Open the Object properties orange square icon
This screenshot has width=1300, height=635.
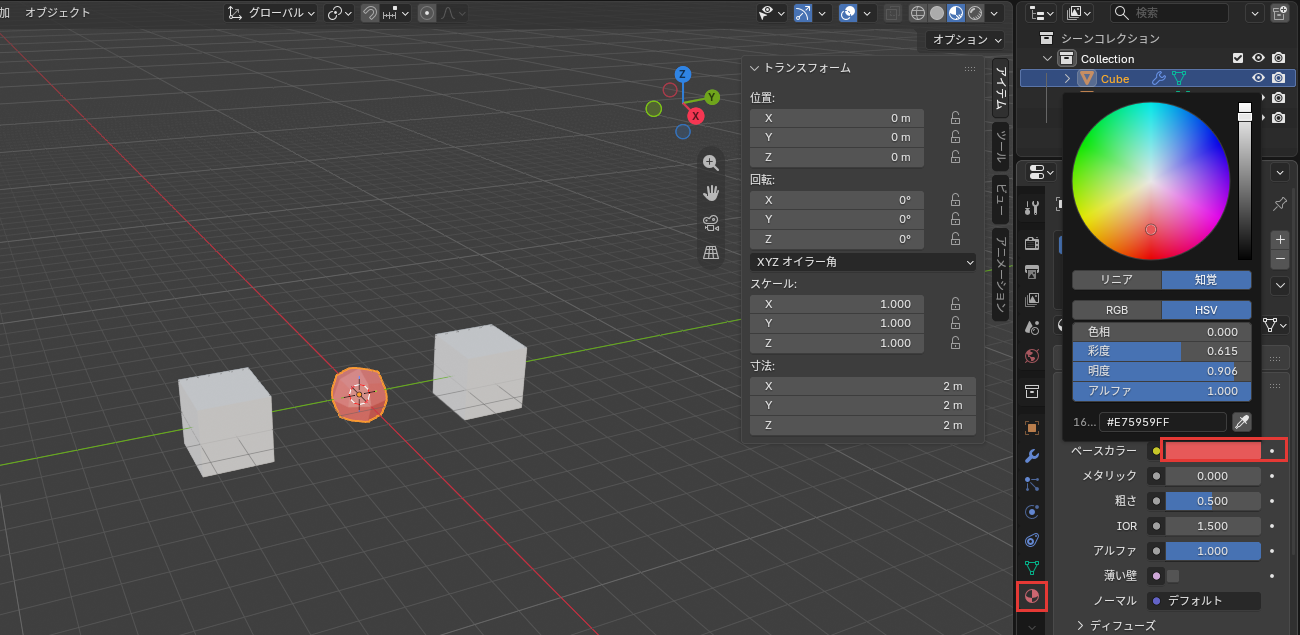[1032, 428]
